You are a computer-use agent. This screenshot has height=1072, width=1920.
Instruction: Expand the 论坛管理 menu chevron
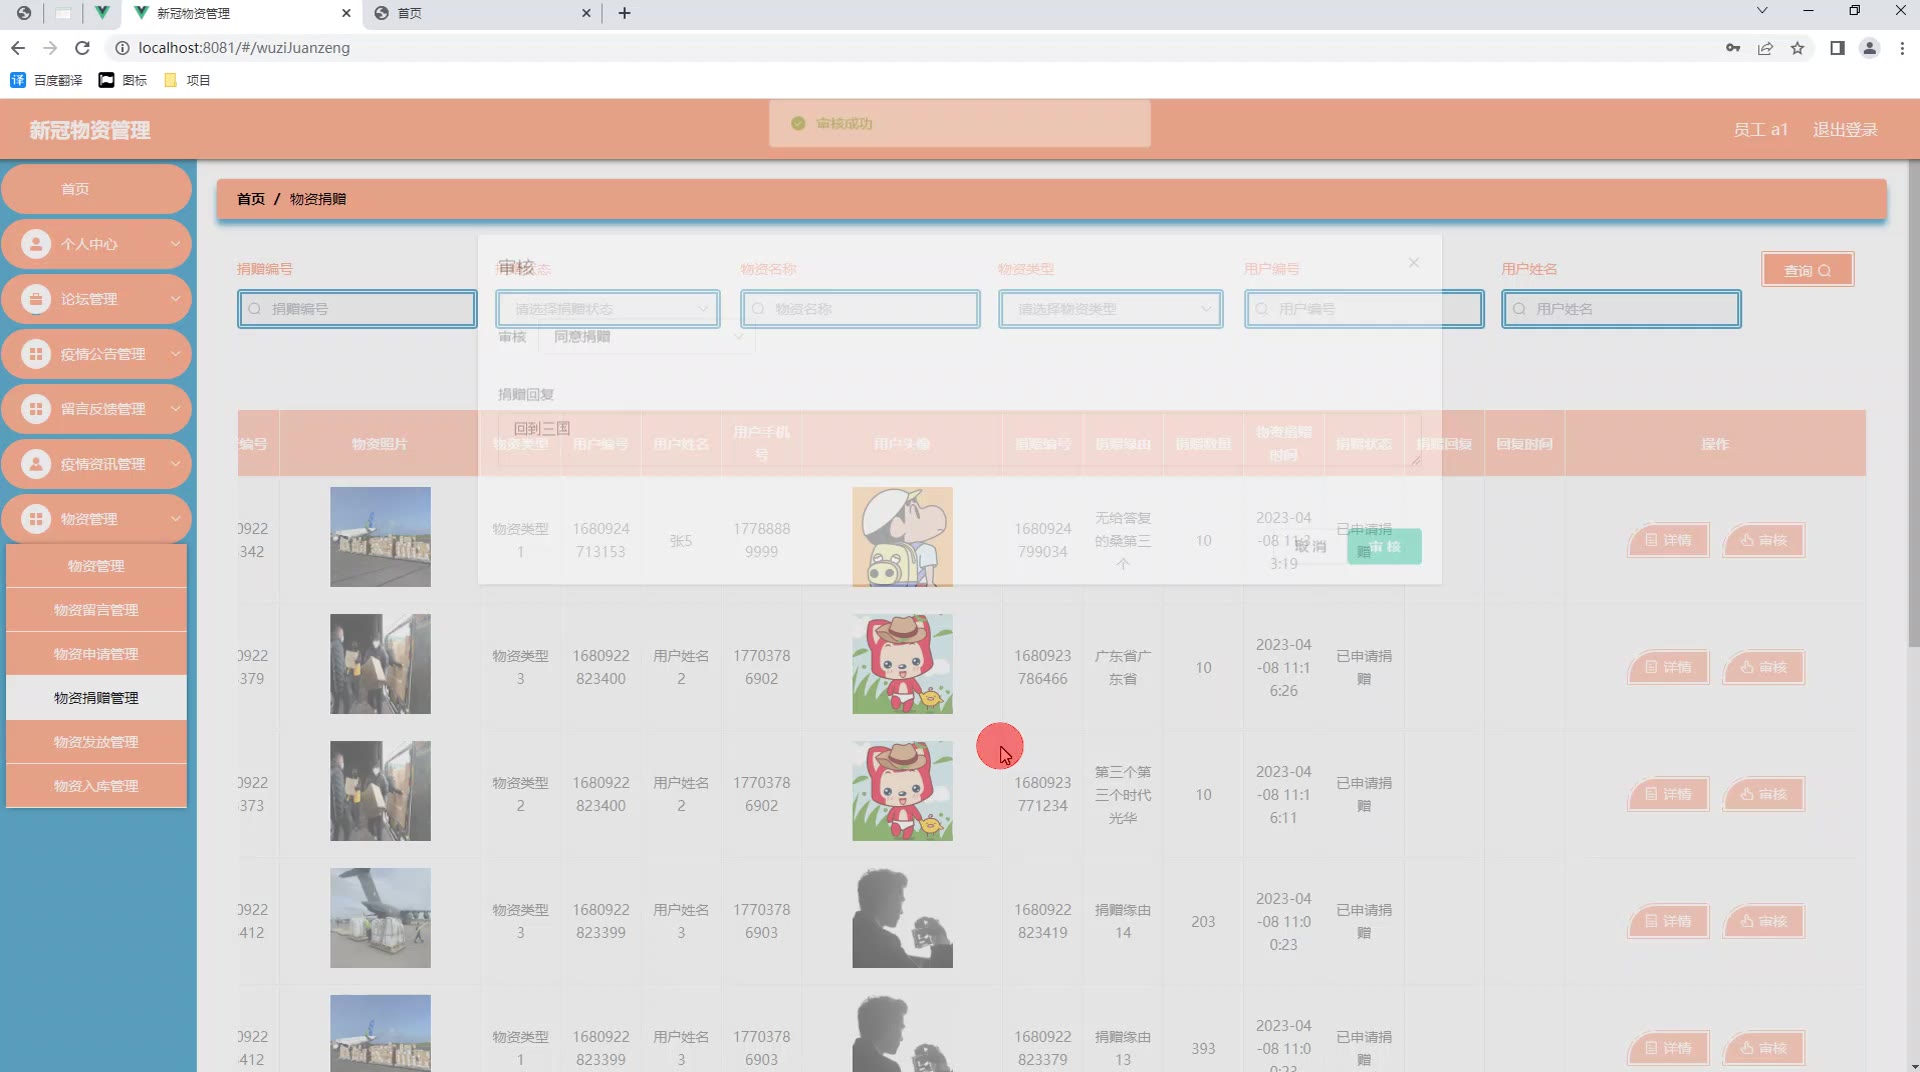point(175,299)
